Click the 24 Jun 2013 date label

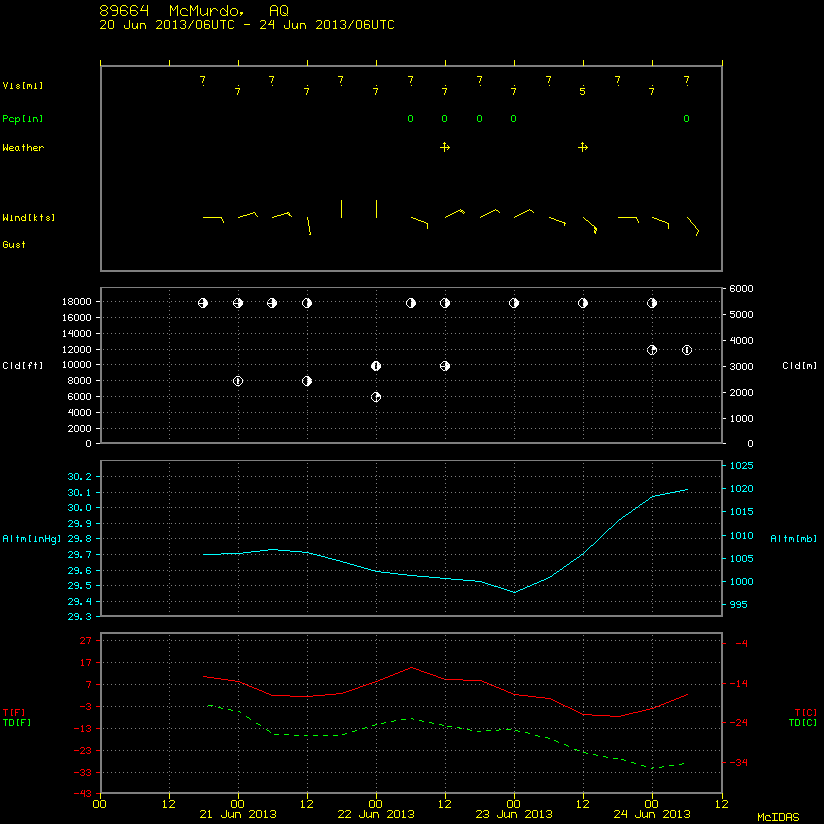(652, 815)
